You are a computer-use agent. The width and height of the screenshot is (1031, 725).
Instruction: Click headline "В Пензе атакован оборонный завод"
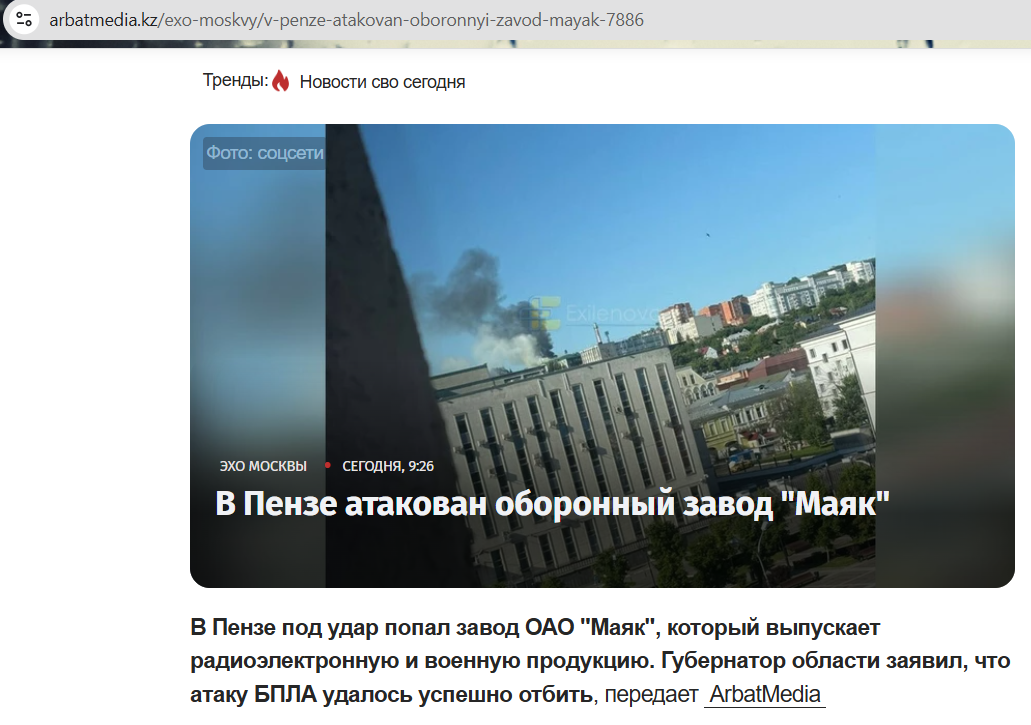[x=552, y=504]
